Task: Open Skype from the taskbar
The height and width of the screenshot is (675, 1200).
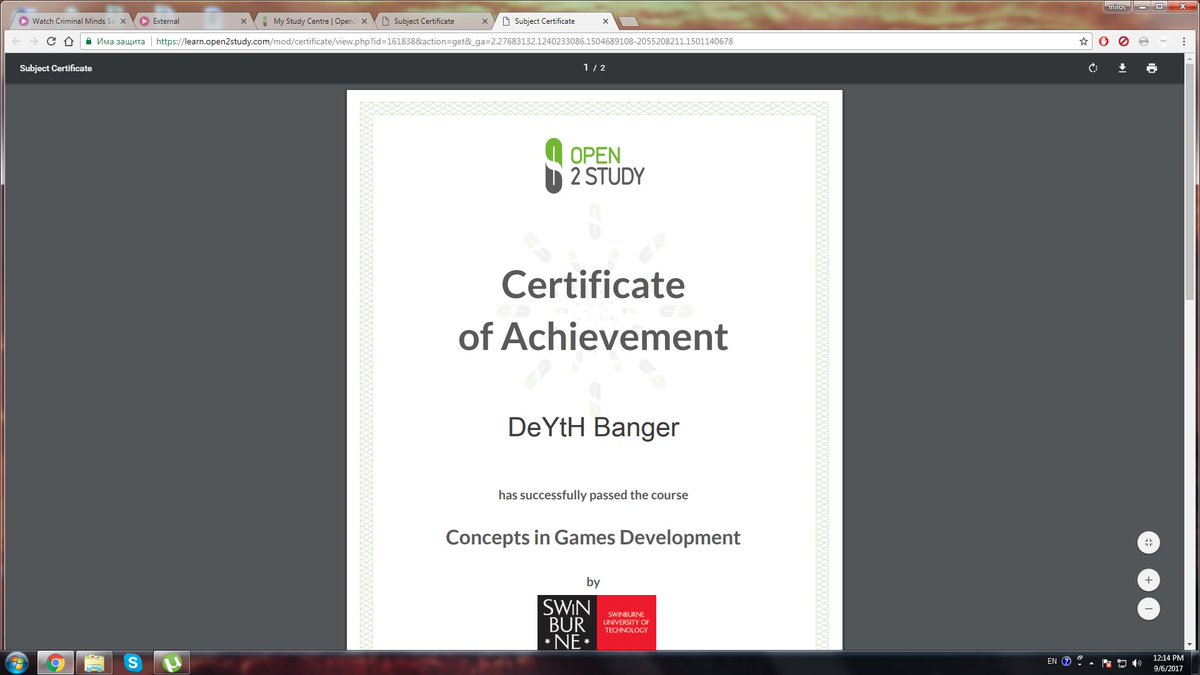Action: click(x=133, y=662)
